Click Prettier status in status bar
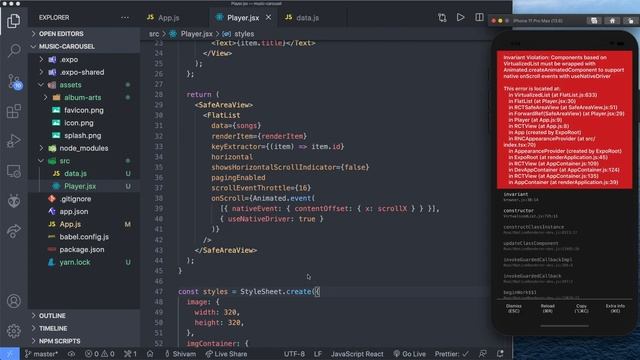640x360 pixels. [x=451, y=354]
